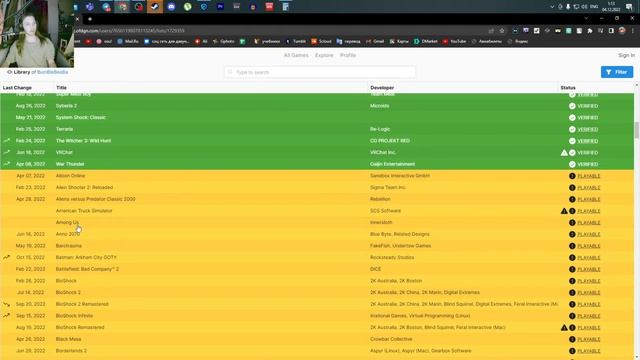Open the Scloud bookmark
This screenshot has height=360, width=640.
[x=322, y=41]
